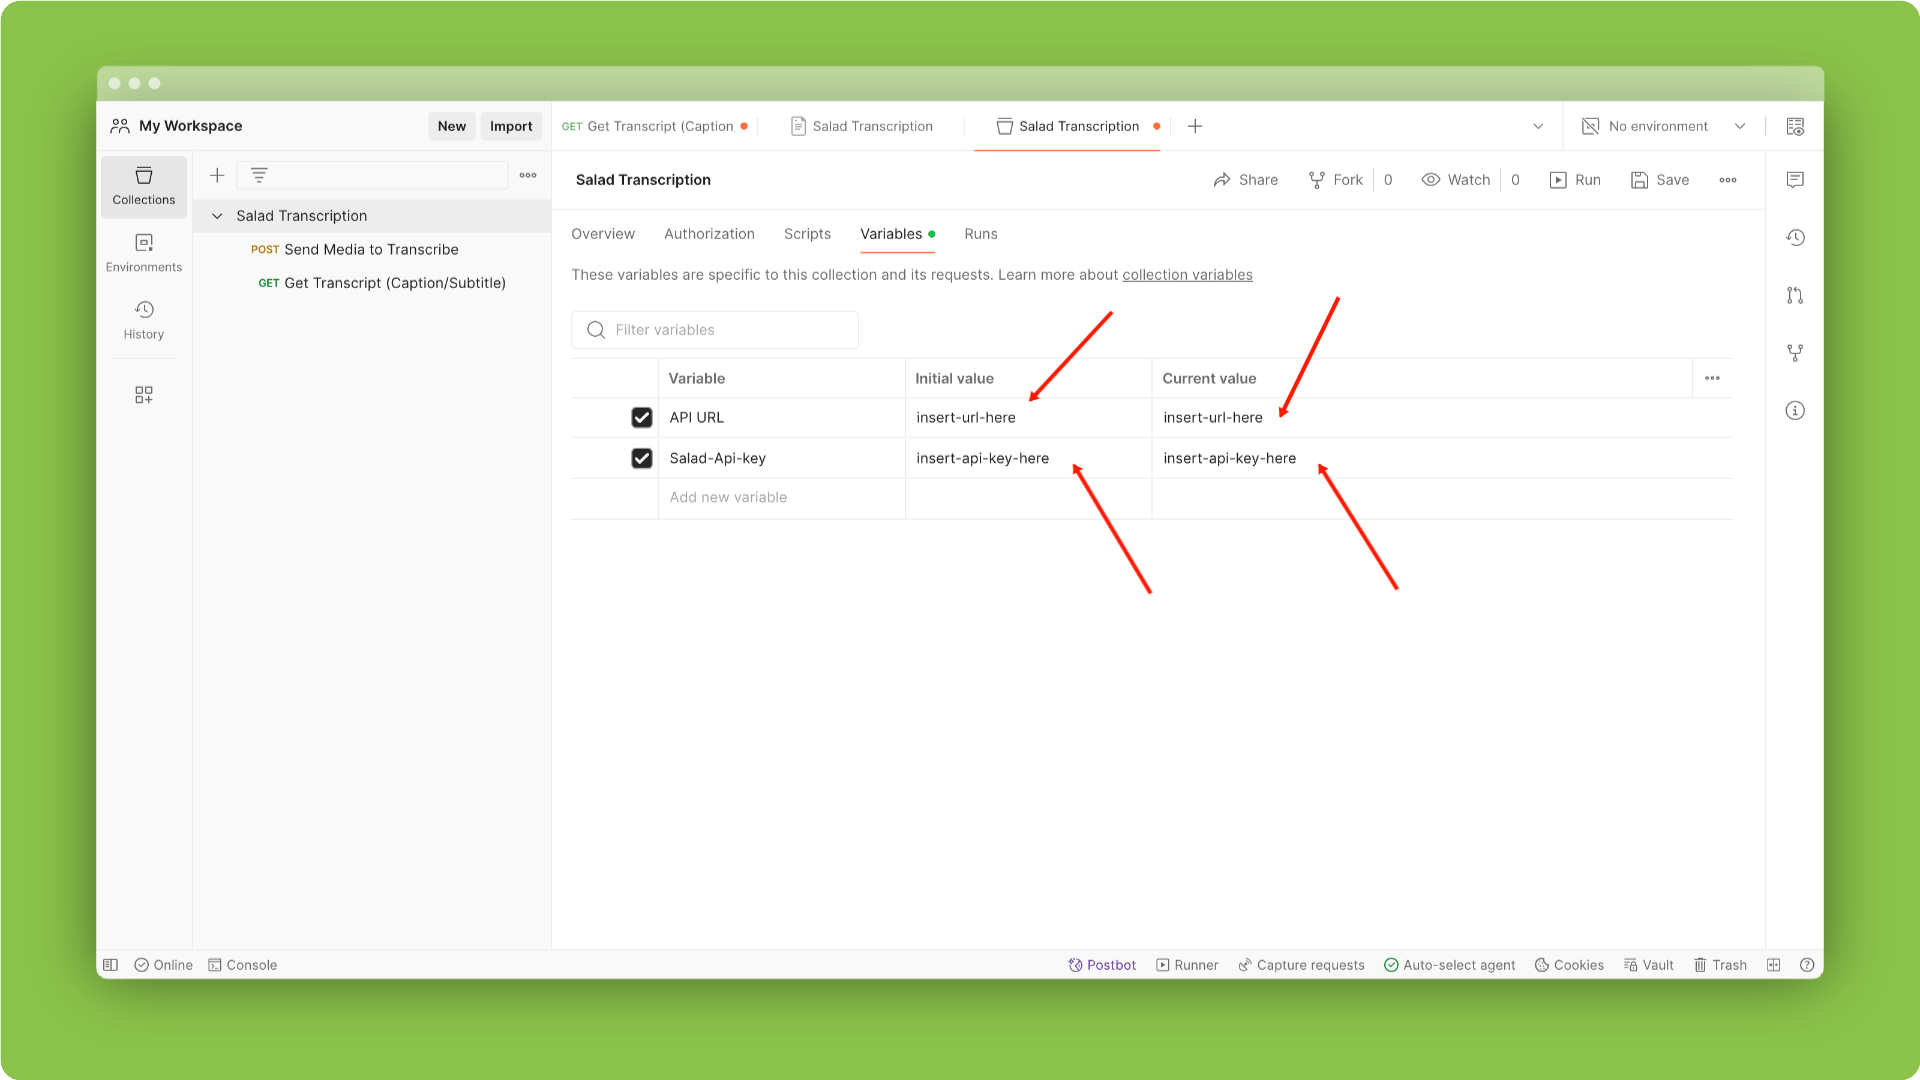Expand the open tabs chevron dropdown
This screenshot has width=1920, height=1080.
1538,126
